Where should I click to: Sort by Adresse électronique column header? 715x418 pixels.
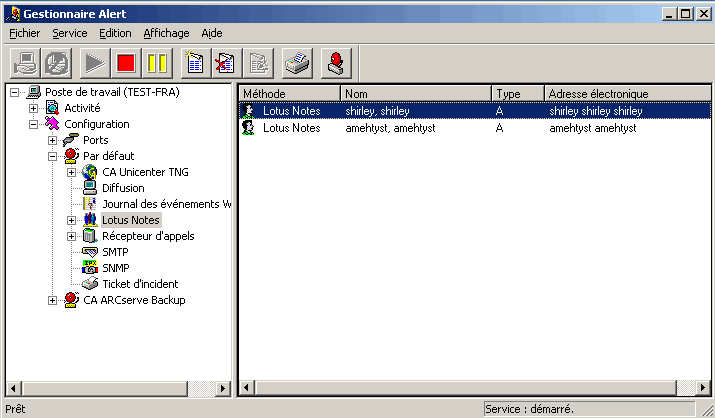click(628, 93)
